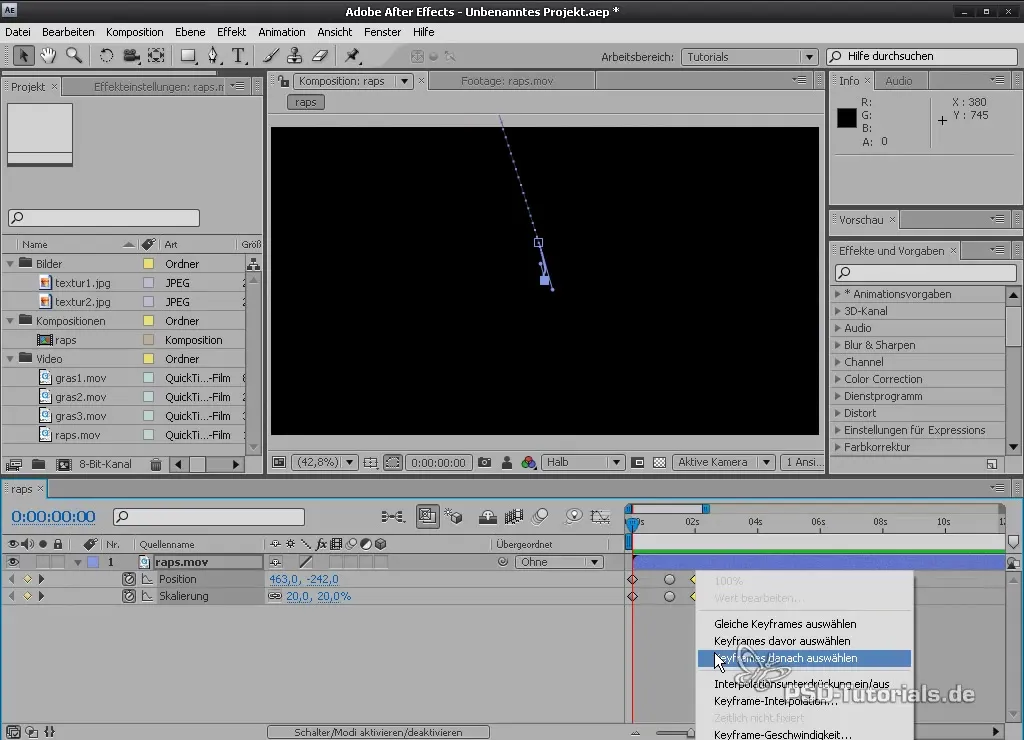Click the parent pick whip for raps.mov

503,562
